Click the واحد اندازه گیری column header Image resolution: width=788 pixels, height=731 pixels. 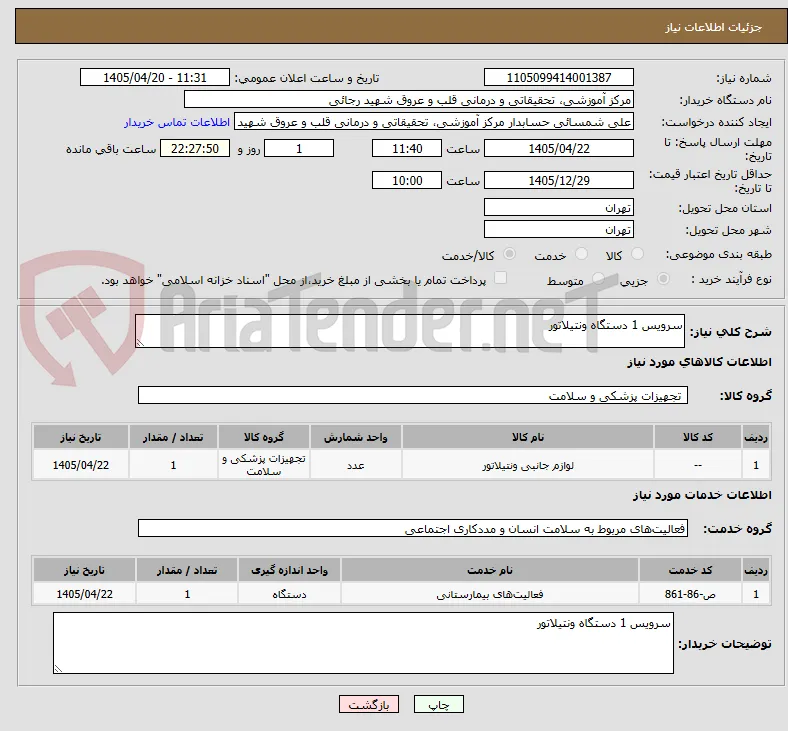(x=289, y=570)
